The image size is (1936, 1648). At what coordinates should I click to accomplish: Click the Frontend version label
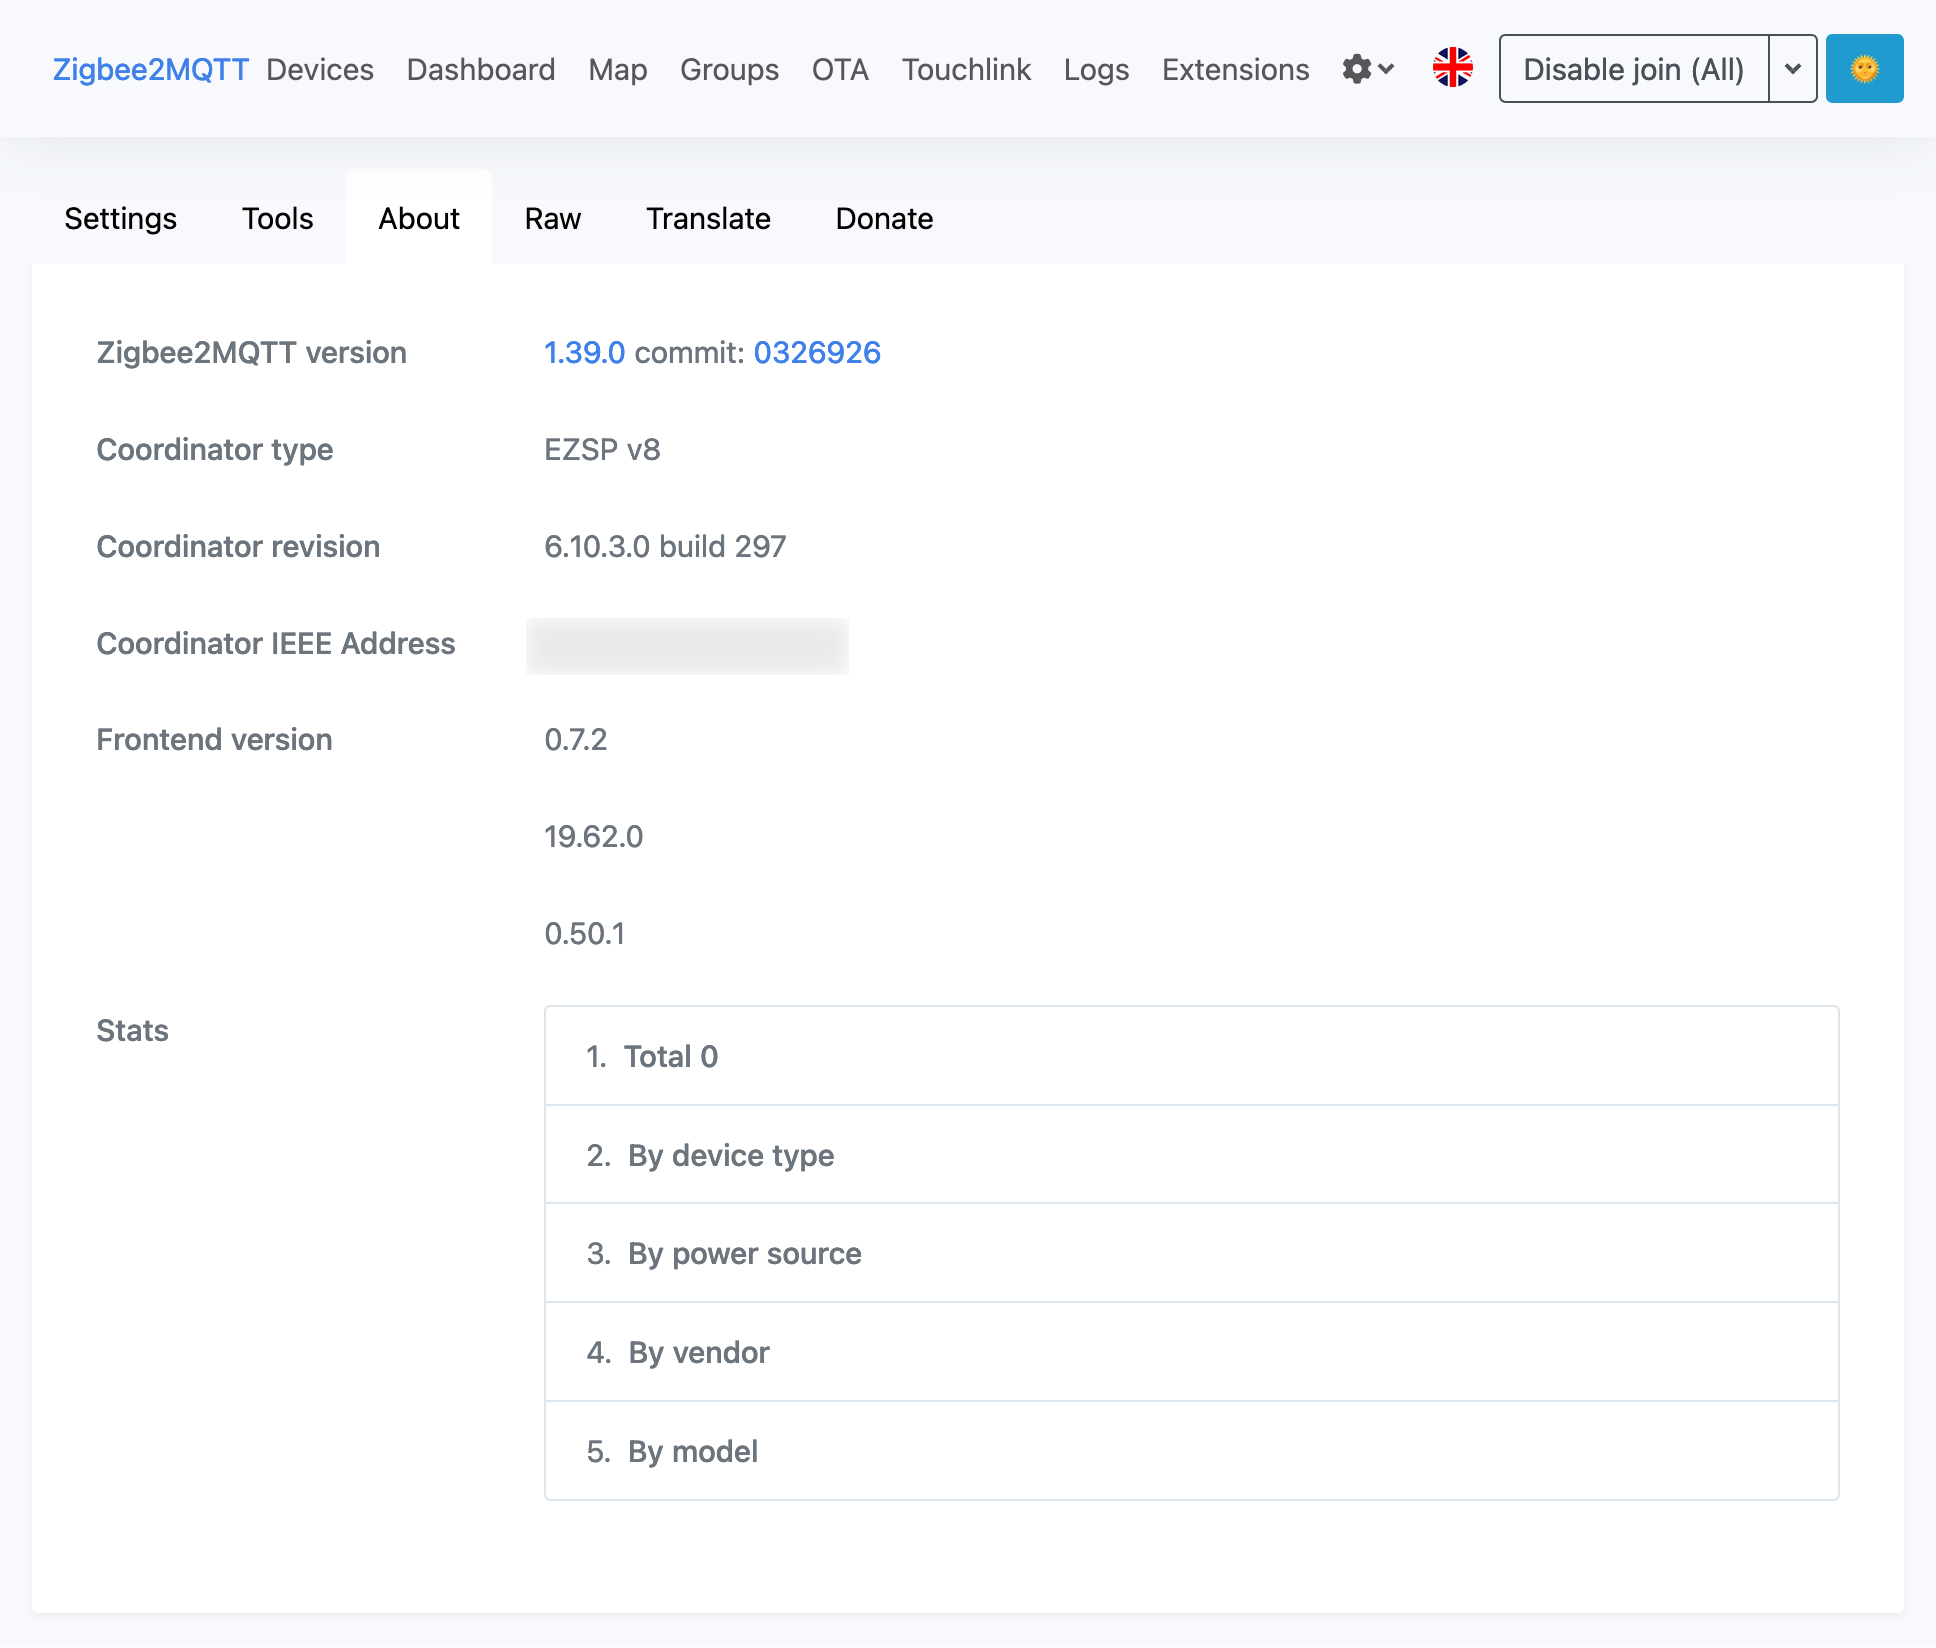214,739
